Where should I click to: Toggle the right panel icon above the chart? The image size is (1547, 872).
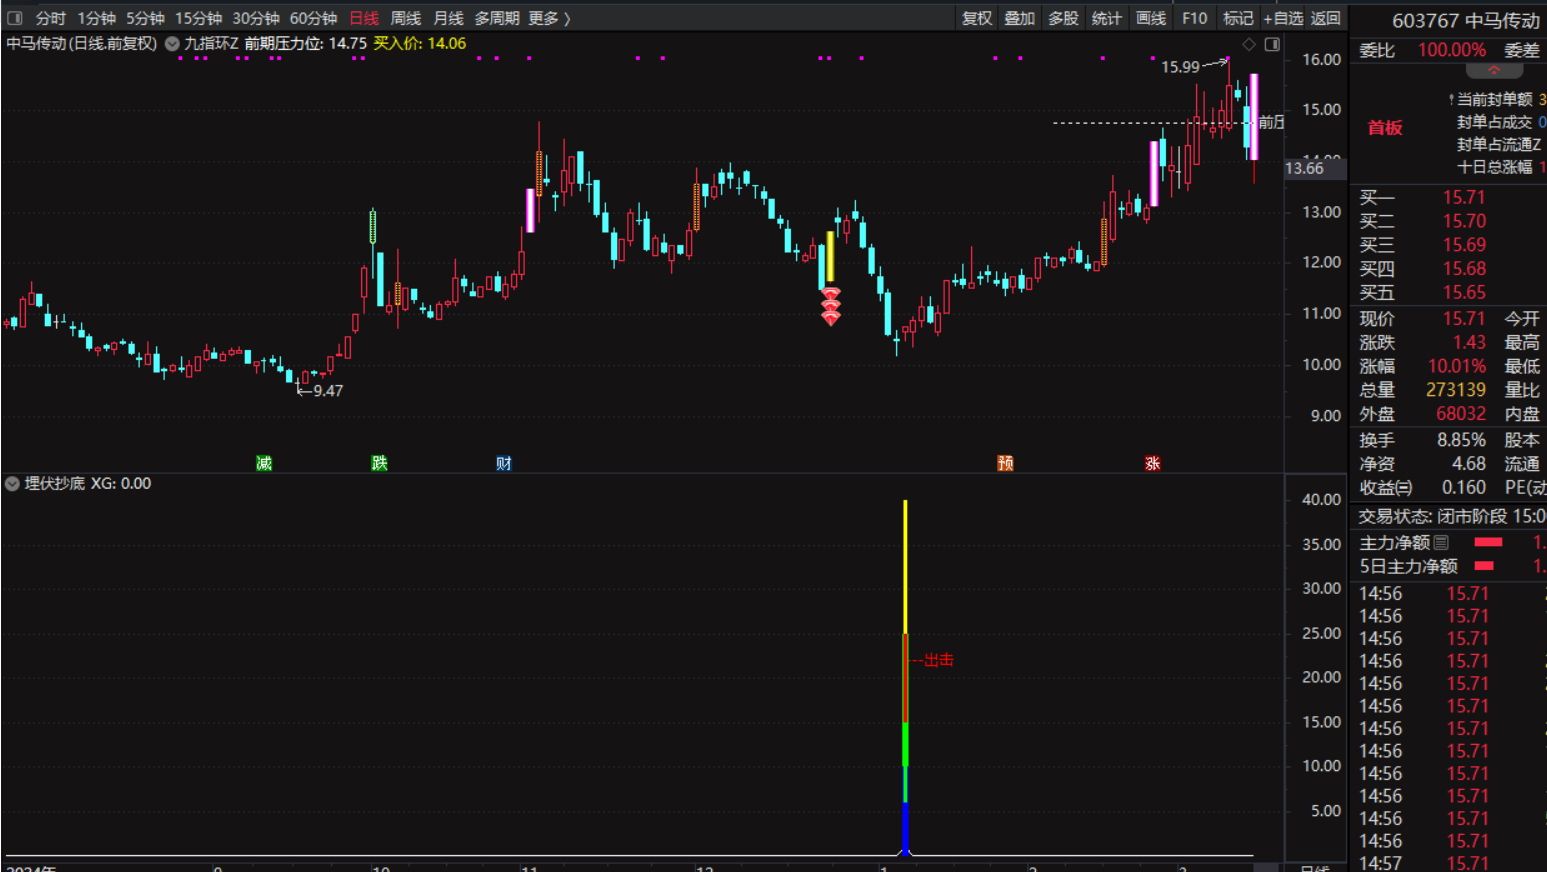point(1272,44)
